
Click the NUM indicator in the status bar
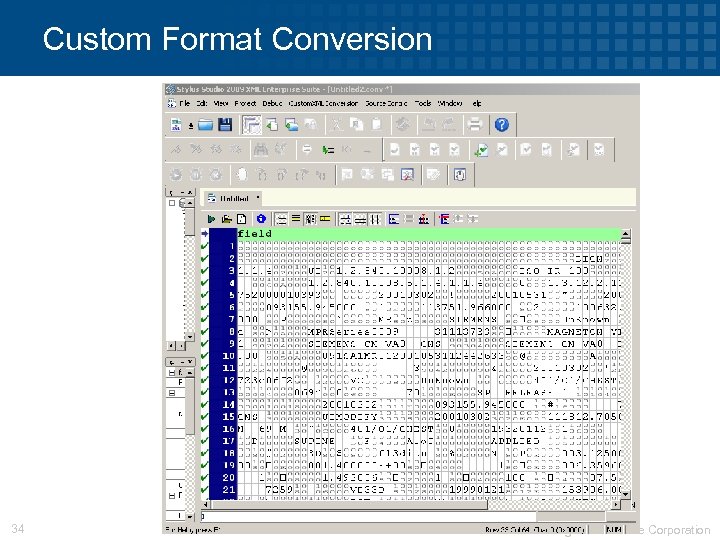pyautogui.click(x=614, y=529)
